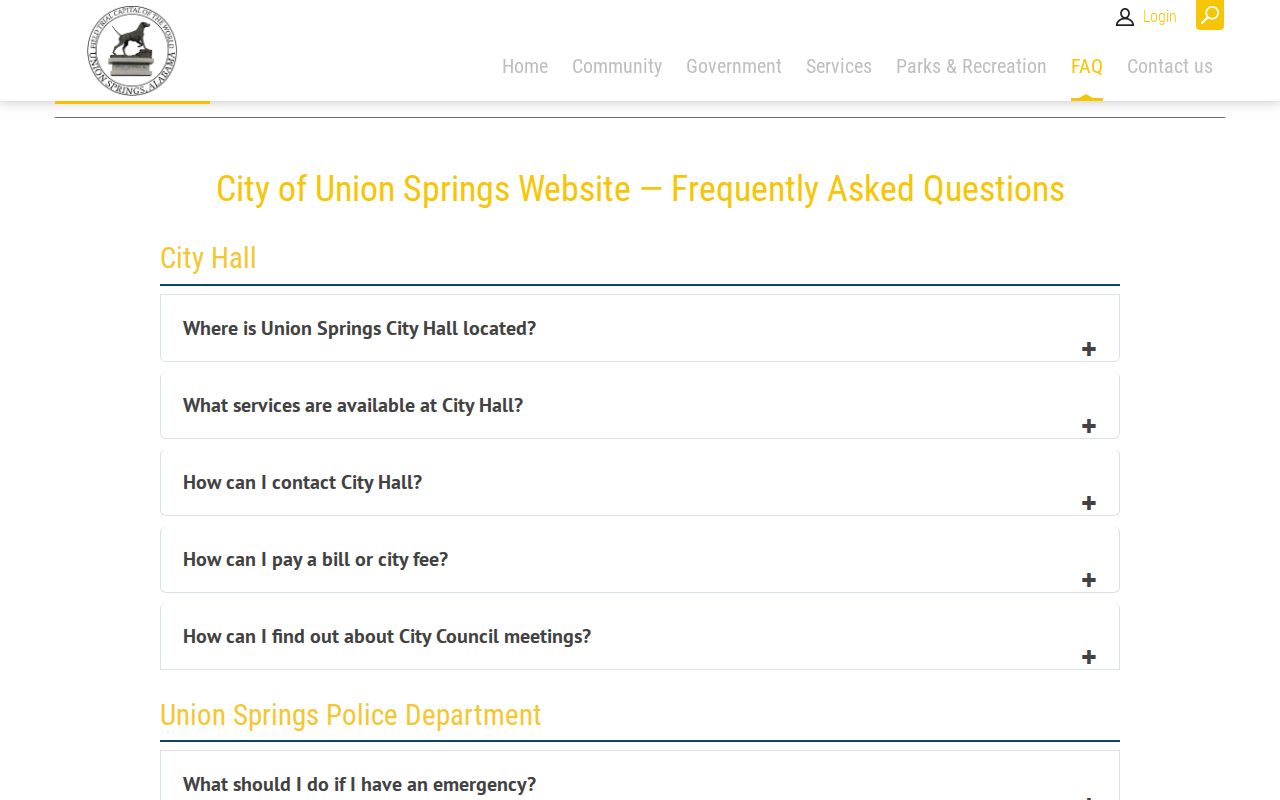Expand plus icon for City Council meetings question
Image resolution: width=1280 pixels, height=800 pixels.
point(1089,657)
